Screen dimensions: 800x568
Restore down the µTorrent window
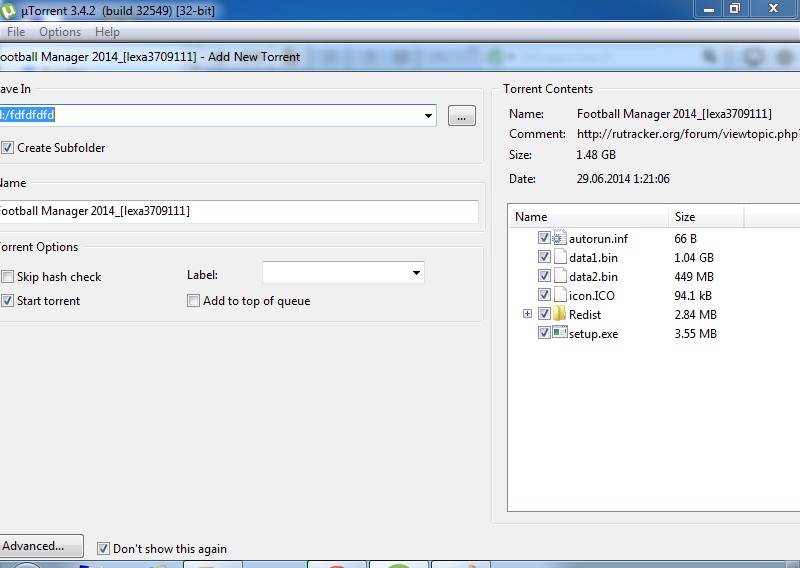735,8
